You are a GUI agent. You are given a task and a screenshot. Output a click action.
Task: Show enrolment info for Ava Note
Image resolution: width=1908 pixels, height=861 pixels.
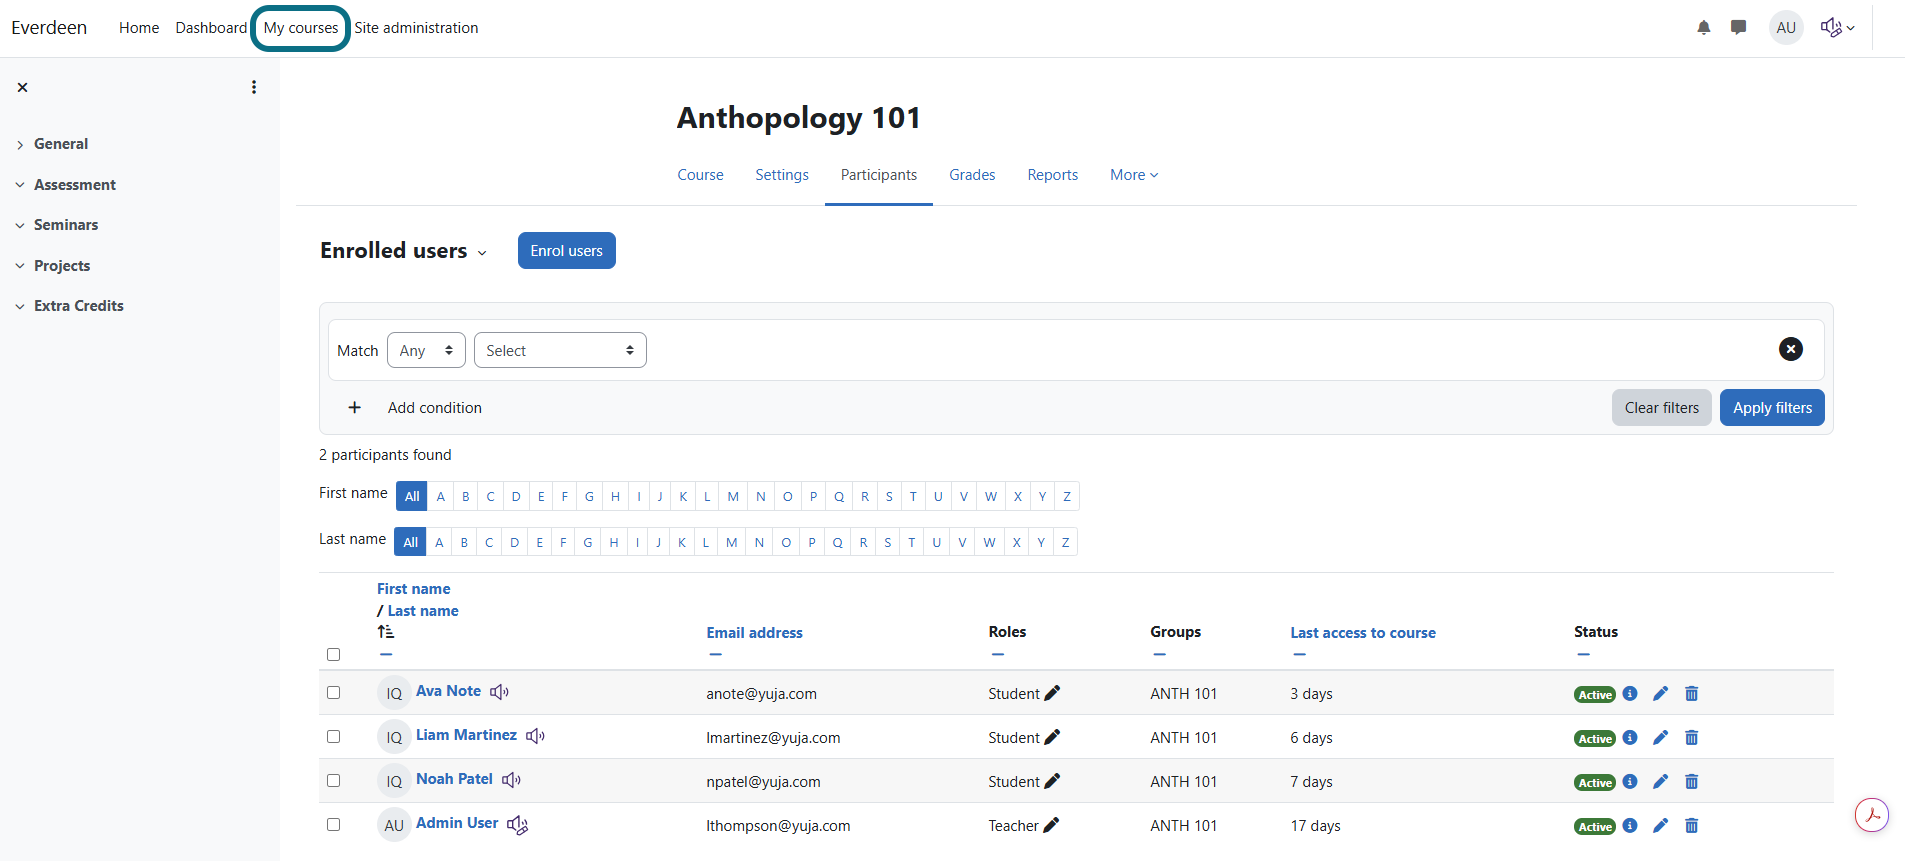[1630, 693]
